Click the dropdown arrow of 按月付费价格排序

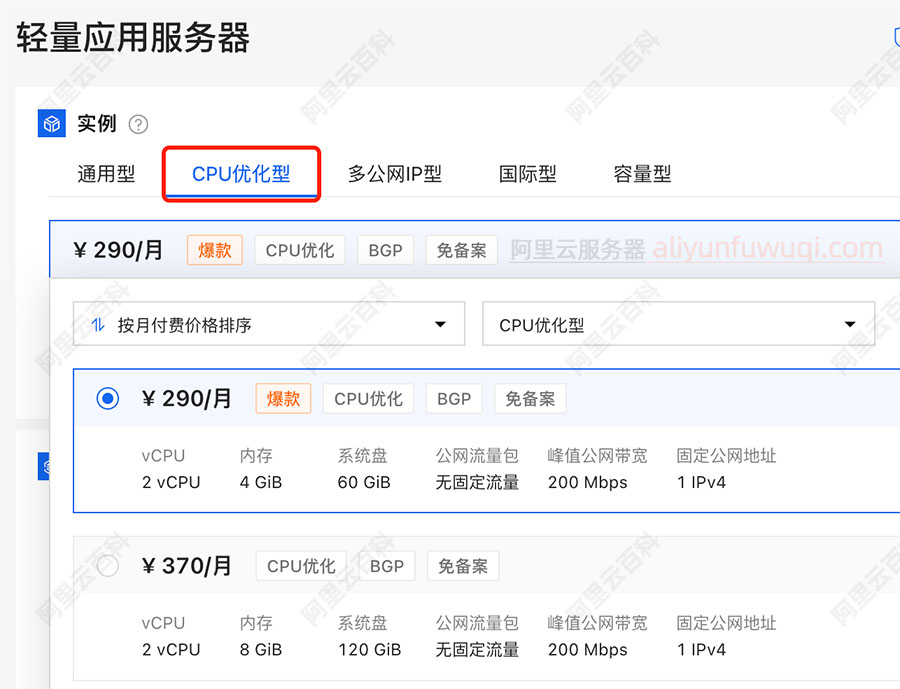[440, 324]
